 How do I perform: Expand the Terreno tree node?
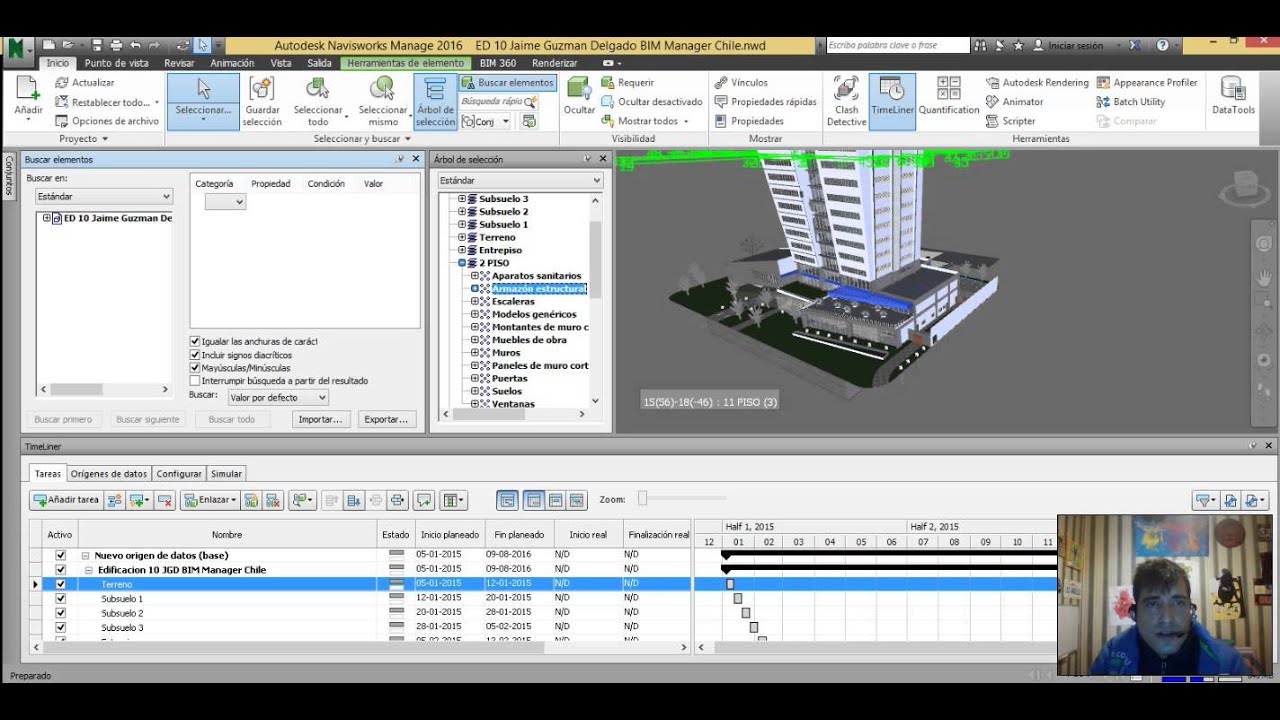pos(462,237)
